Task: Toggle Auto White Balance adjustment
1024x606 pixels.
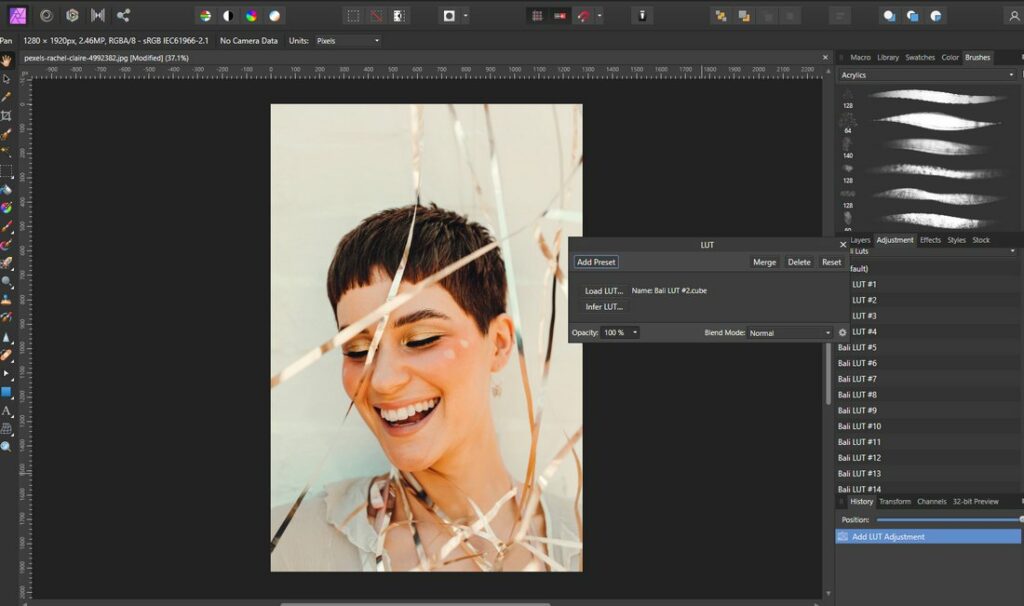Action: 275,15
